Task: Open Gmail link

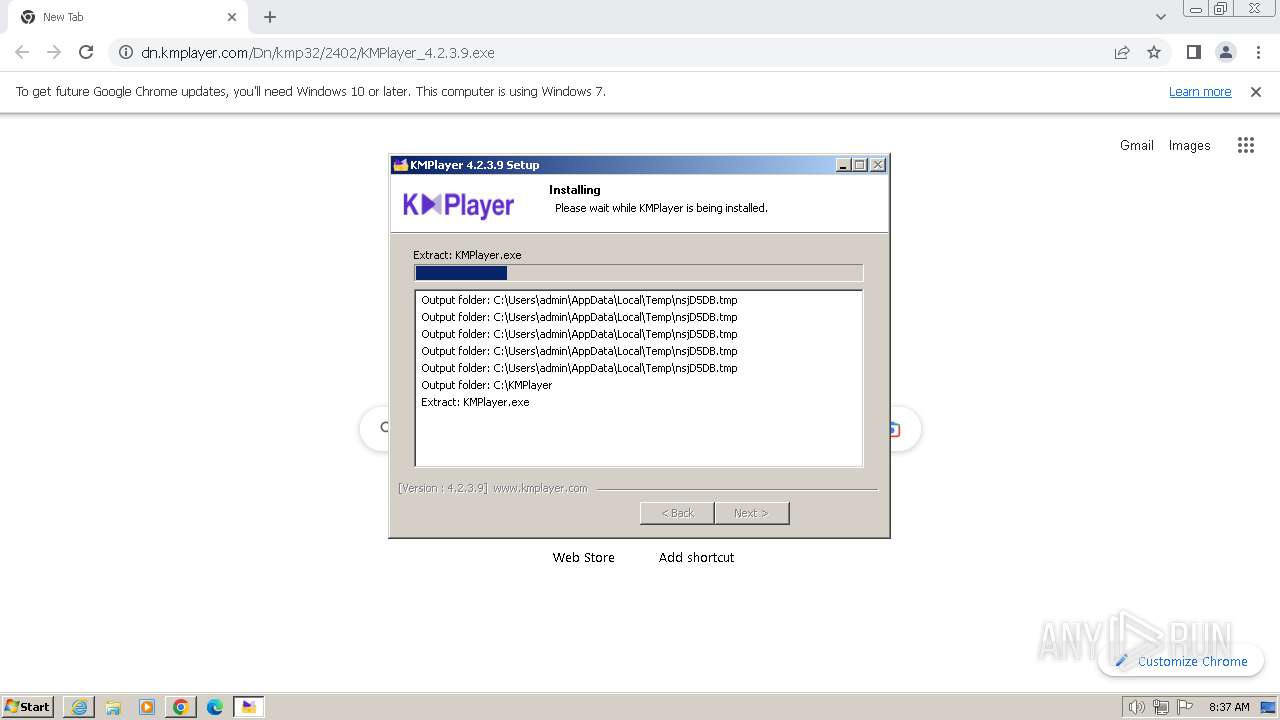Action: point(1137,145)
